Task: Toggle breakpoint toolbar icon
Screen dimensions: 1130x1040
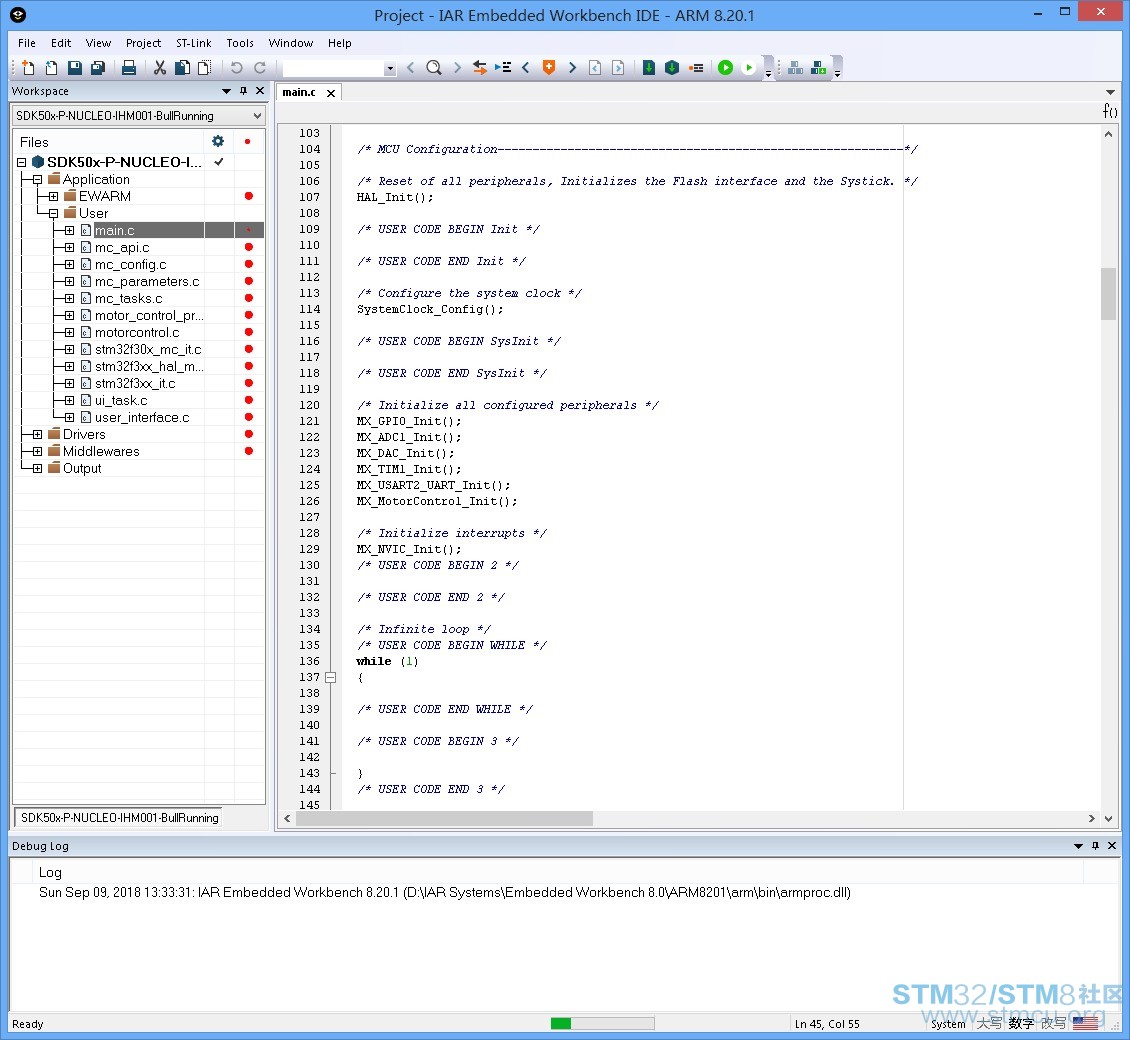Action: pos(696,68)
